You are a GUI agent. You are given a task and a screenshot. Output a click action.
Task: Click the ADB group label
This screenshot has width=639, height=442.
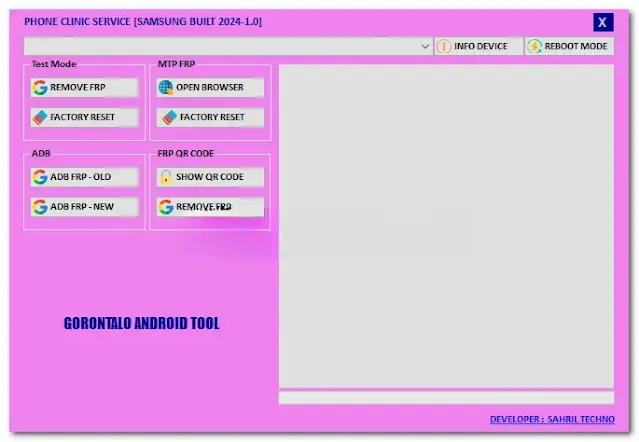41,154
